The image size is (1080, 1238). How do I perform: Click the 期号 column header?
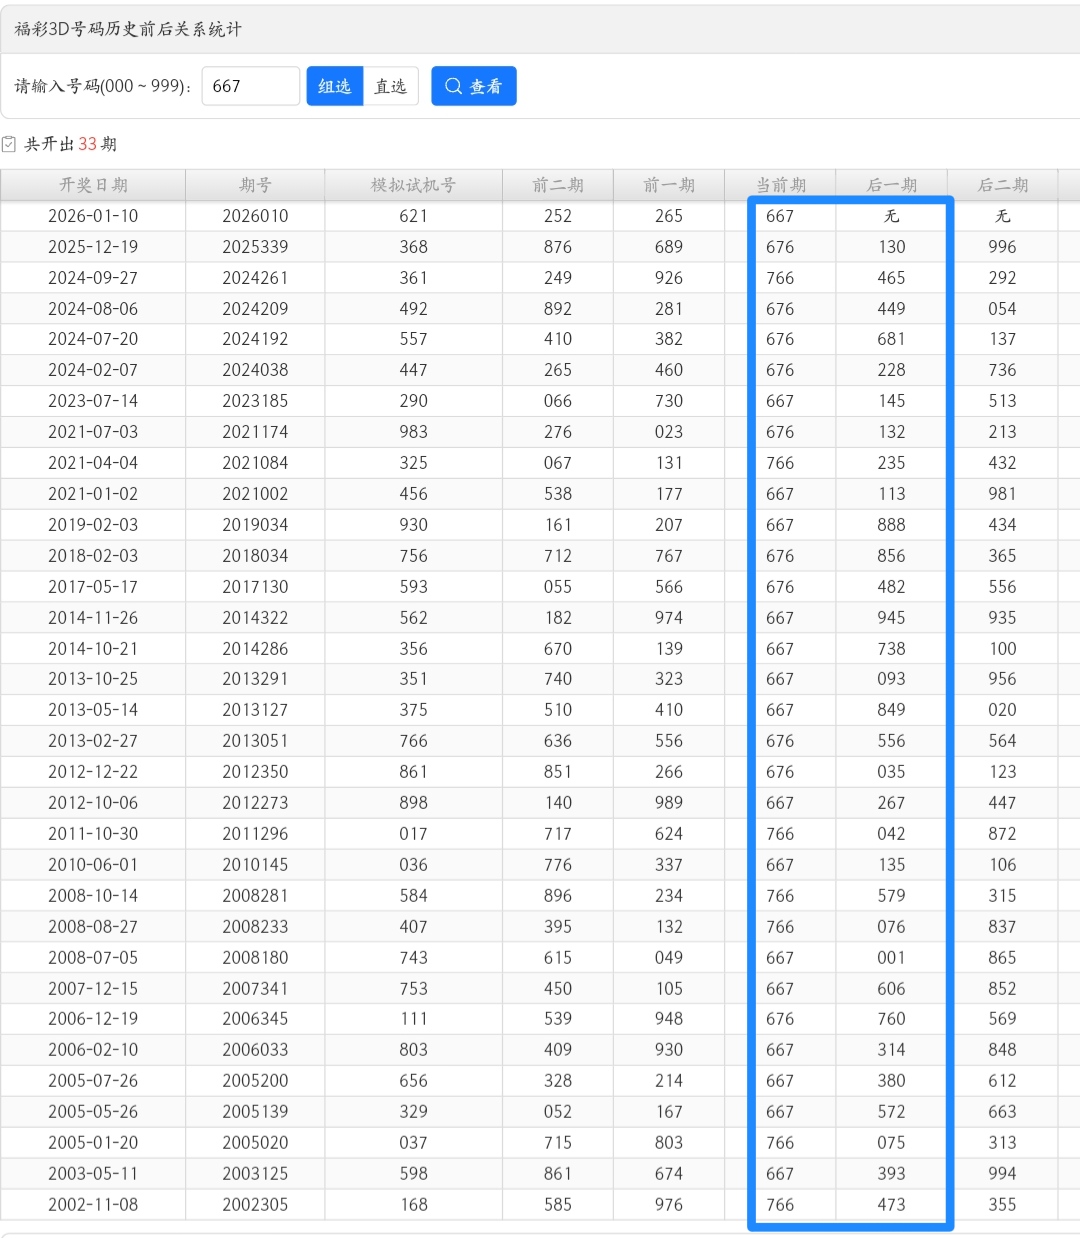[255, 185]
